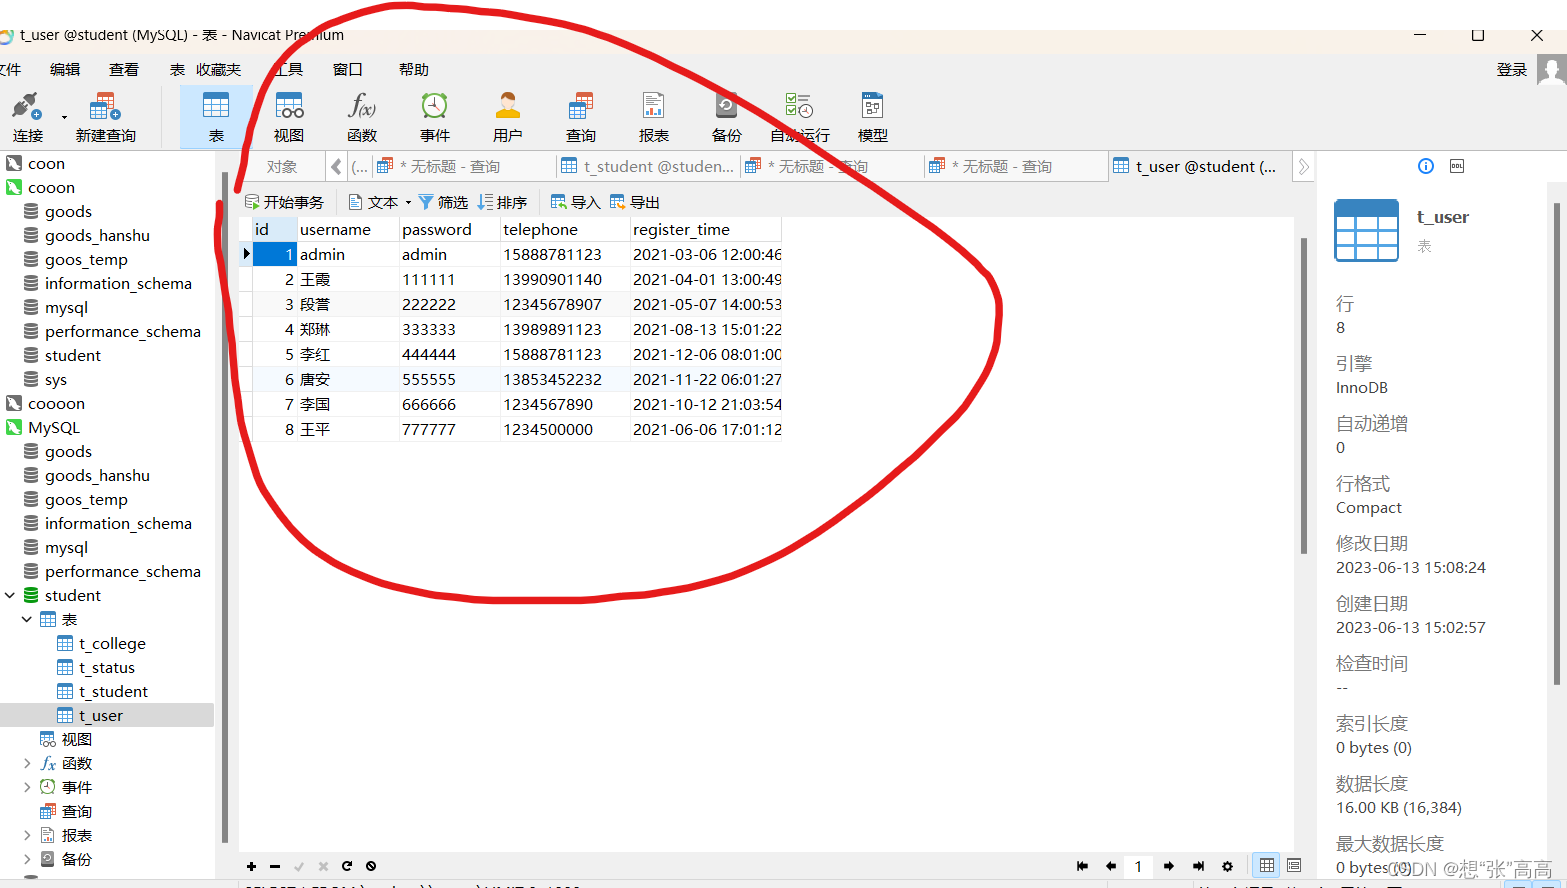Show the DDL panel tab
Screen dimensions: 1567x888
1457,166
